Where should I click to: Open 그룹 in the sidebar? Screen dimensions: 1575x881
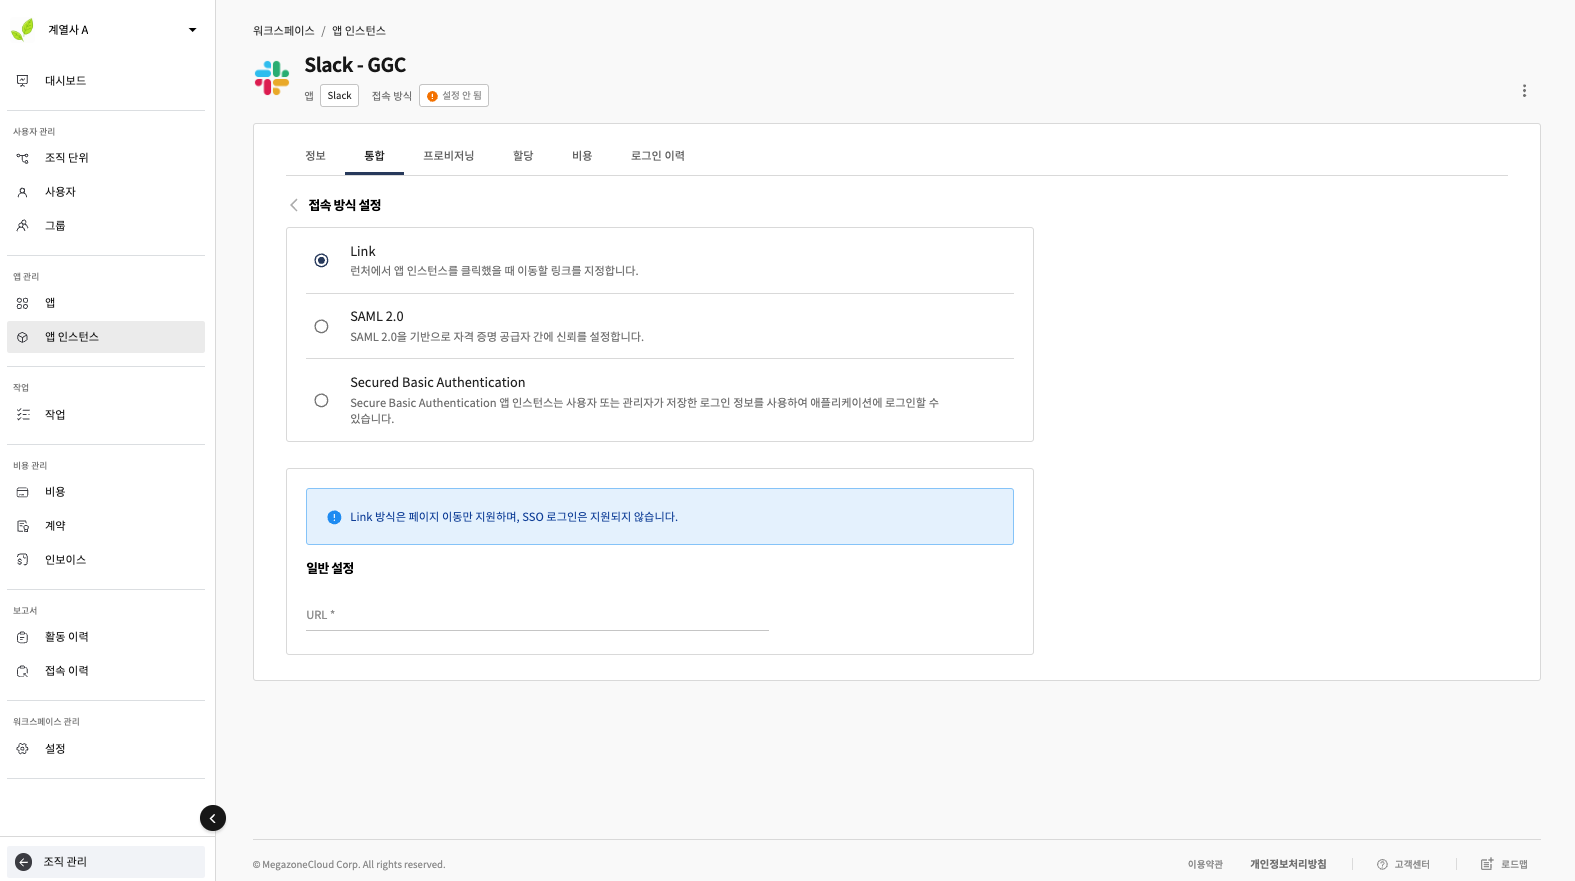106,226
